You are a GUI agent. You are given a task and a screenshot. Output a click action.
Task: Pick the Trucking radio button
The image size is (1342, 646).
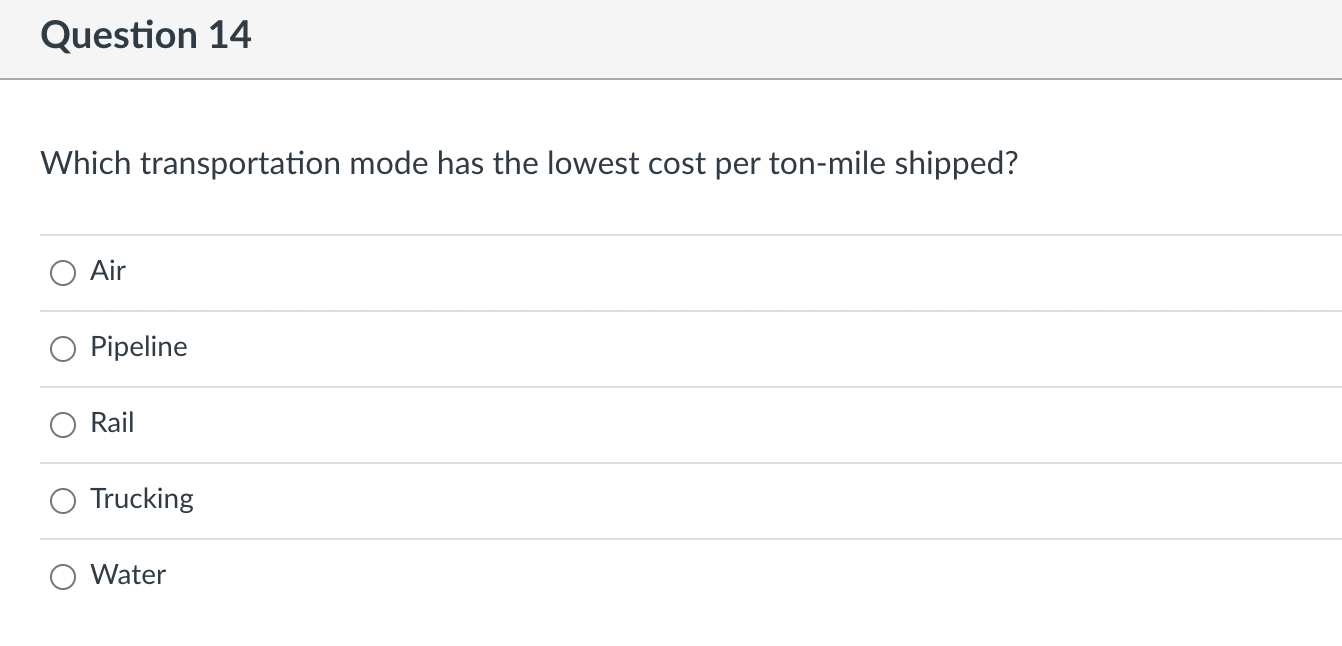(63, 500)
